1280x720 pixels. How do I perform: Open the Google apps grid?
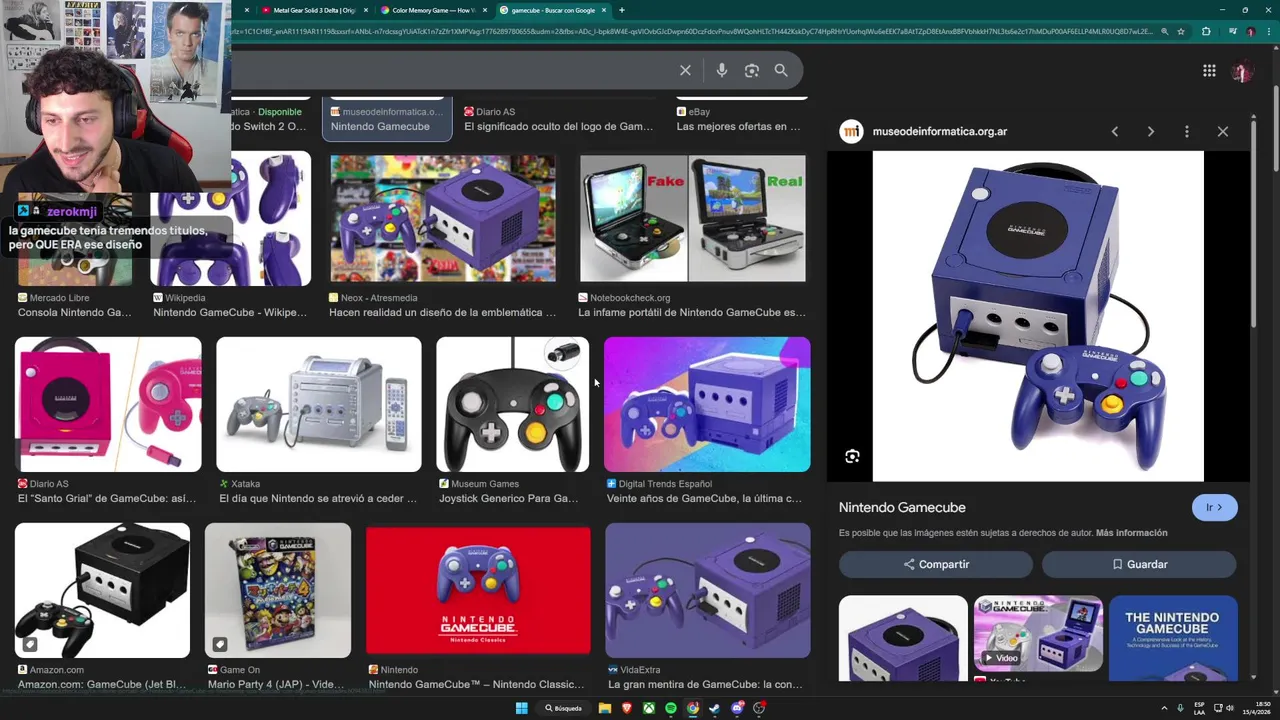click(1209, 70)
